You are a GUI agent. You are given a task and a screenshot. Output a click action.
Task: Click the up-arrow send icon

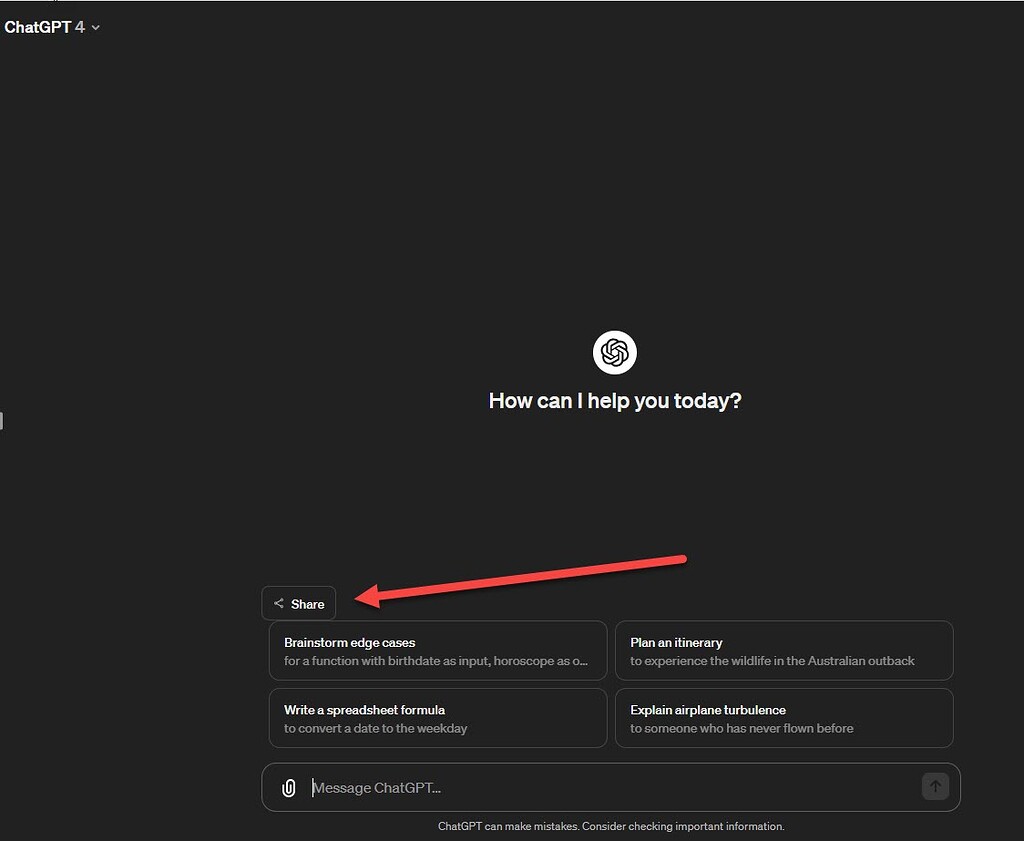click(936, 787)
